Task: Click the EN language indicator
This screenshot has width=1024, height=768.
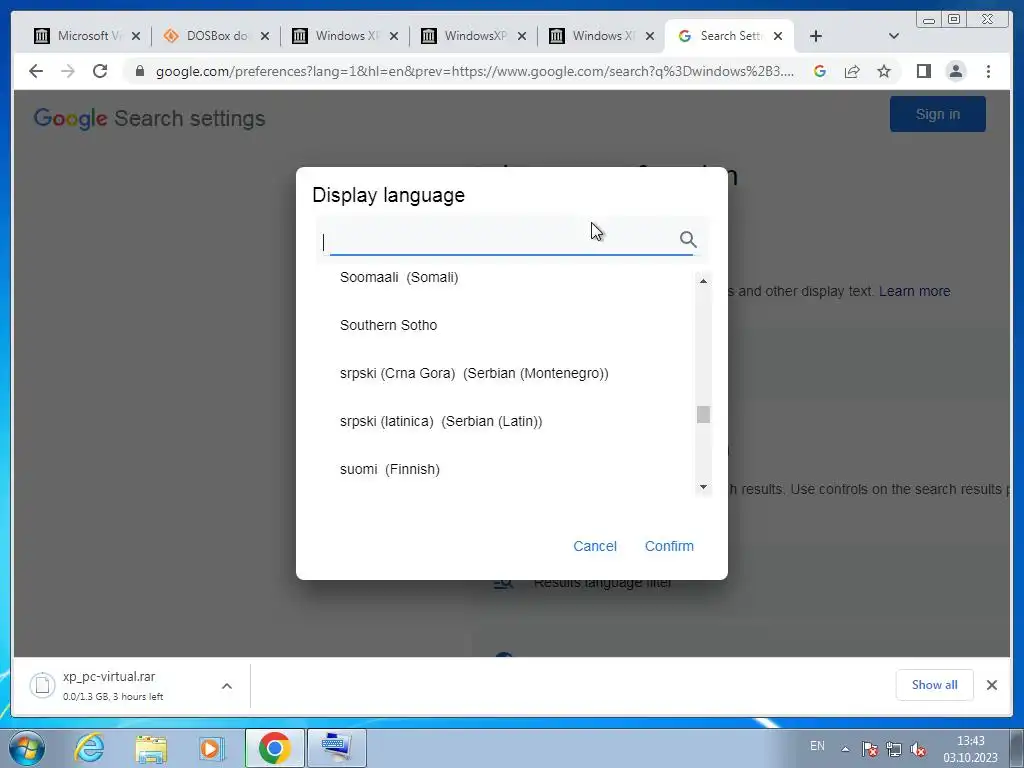Action: coord(817,746)
